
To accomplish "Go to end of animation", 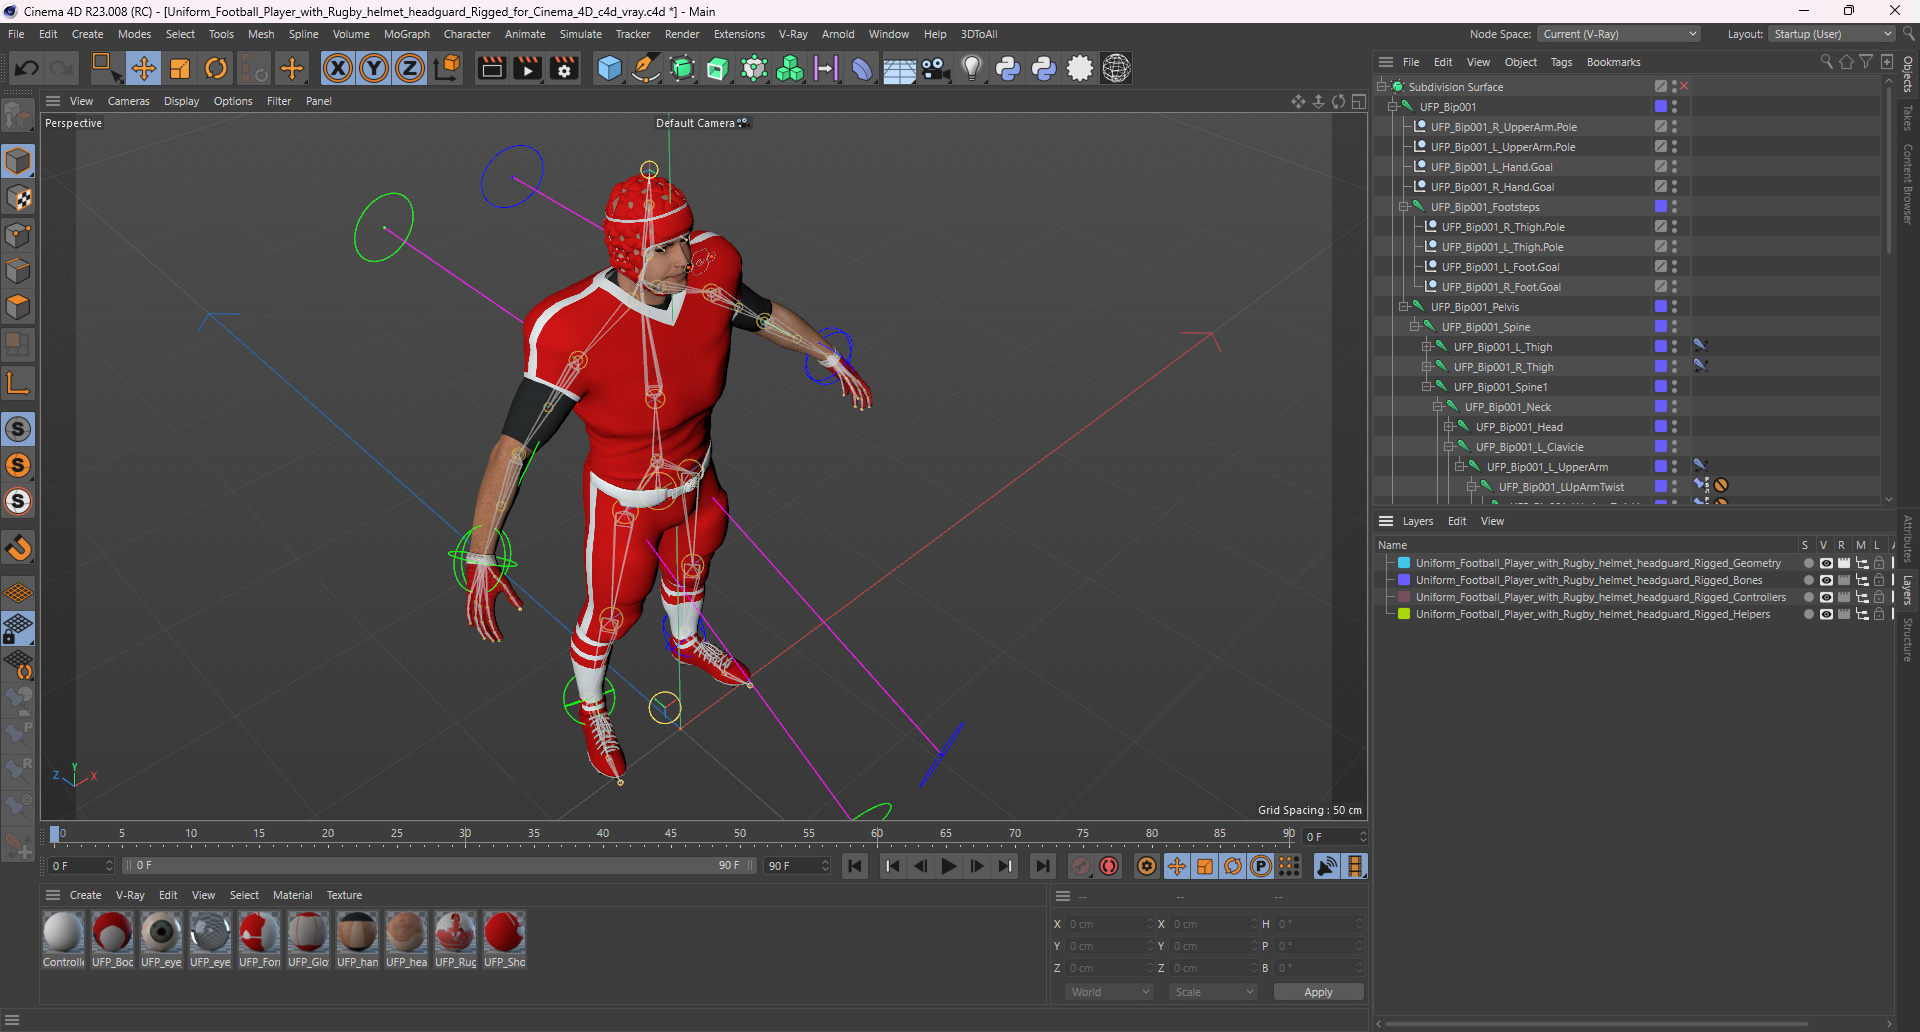I will (x=1043, y=866).
